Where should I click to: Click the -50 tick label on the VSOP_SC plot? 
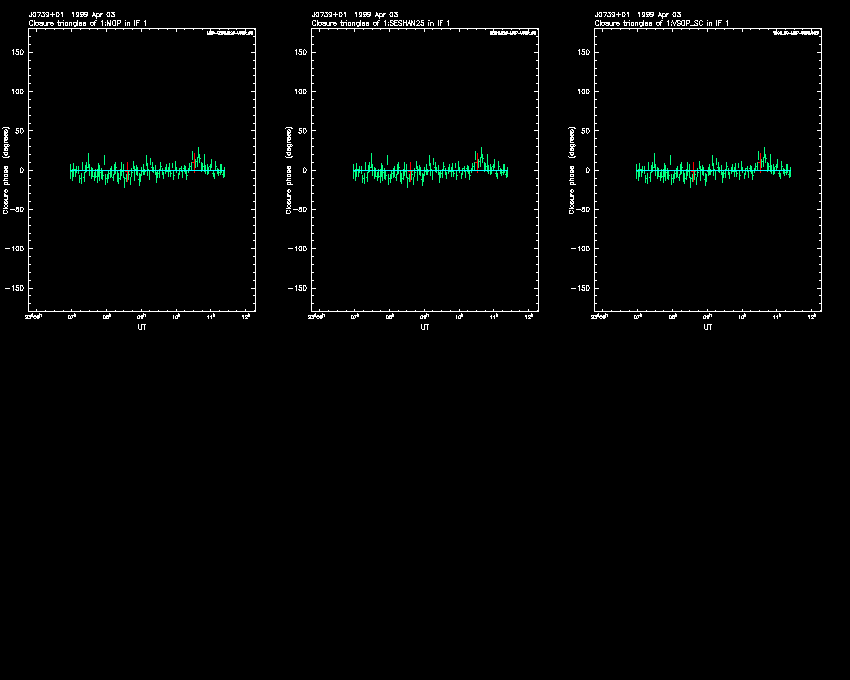tap(583, 209)
